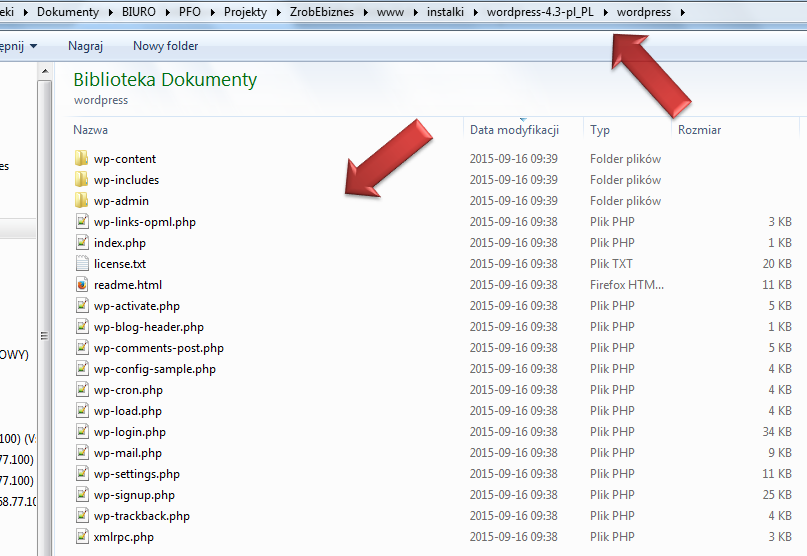
Task: Select the xmlrpc.php file name
Action: pos(124,537)
